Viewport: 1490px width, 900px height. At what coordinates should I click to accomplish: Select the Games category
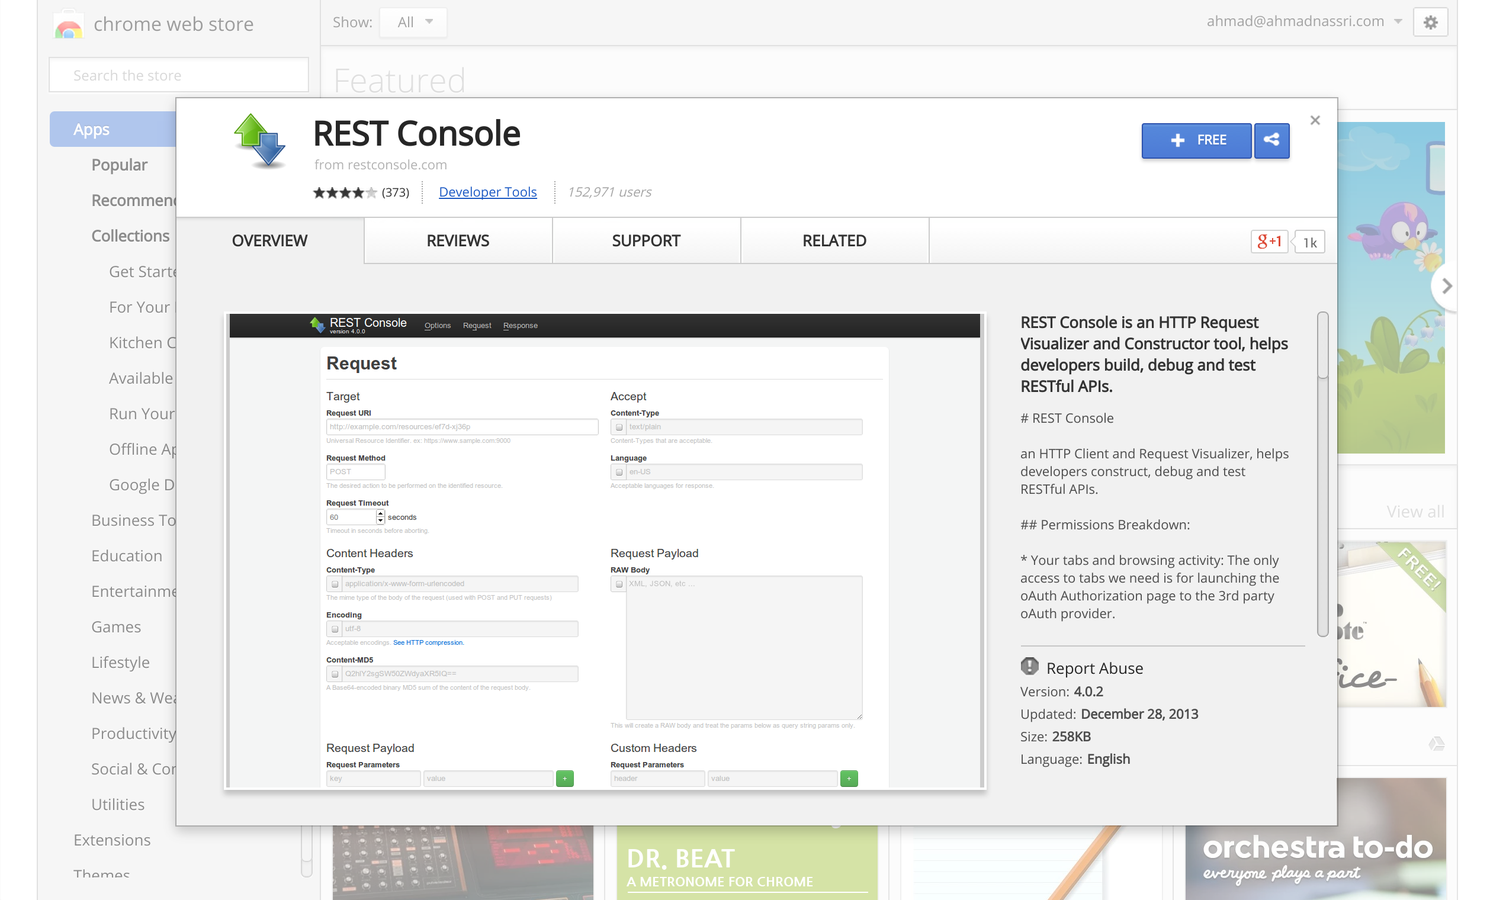click(x=116, y=627)
